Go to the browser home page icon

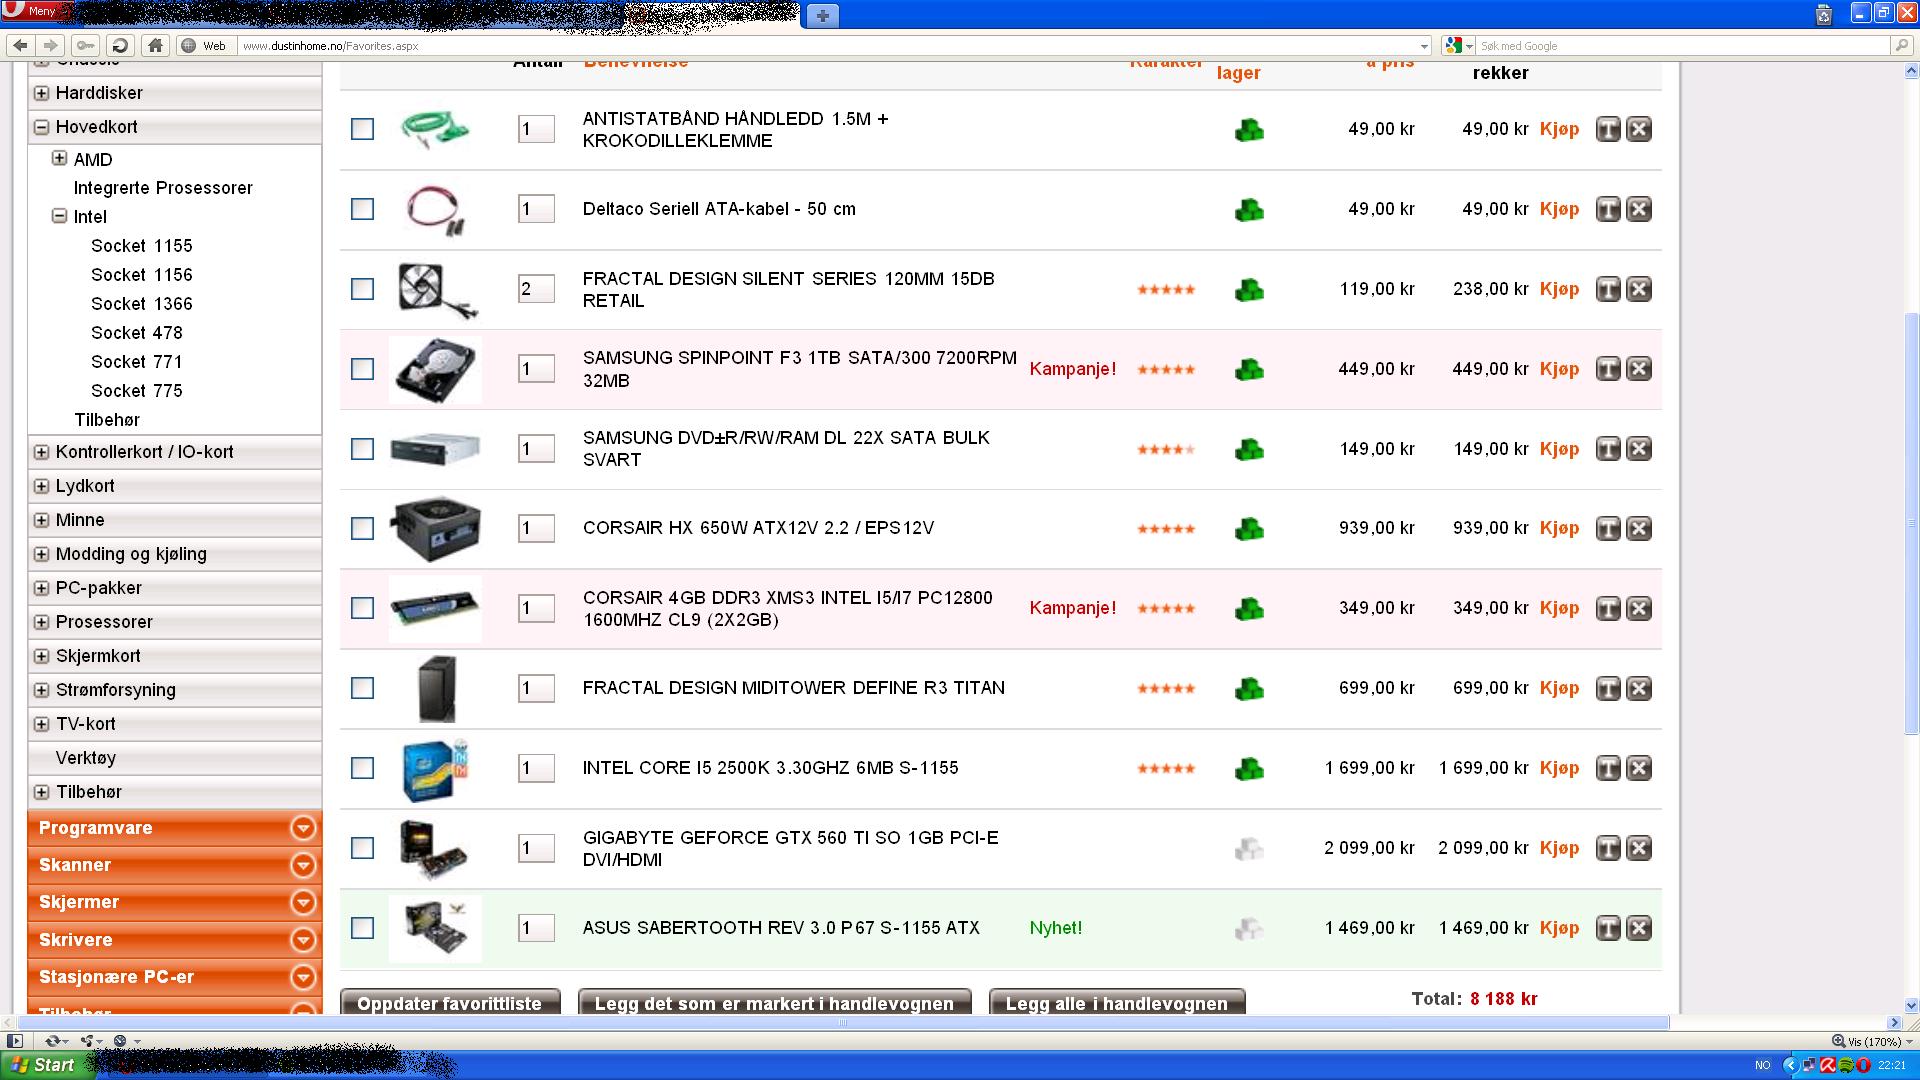pos(154,45)
